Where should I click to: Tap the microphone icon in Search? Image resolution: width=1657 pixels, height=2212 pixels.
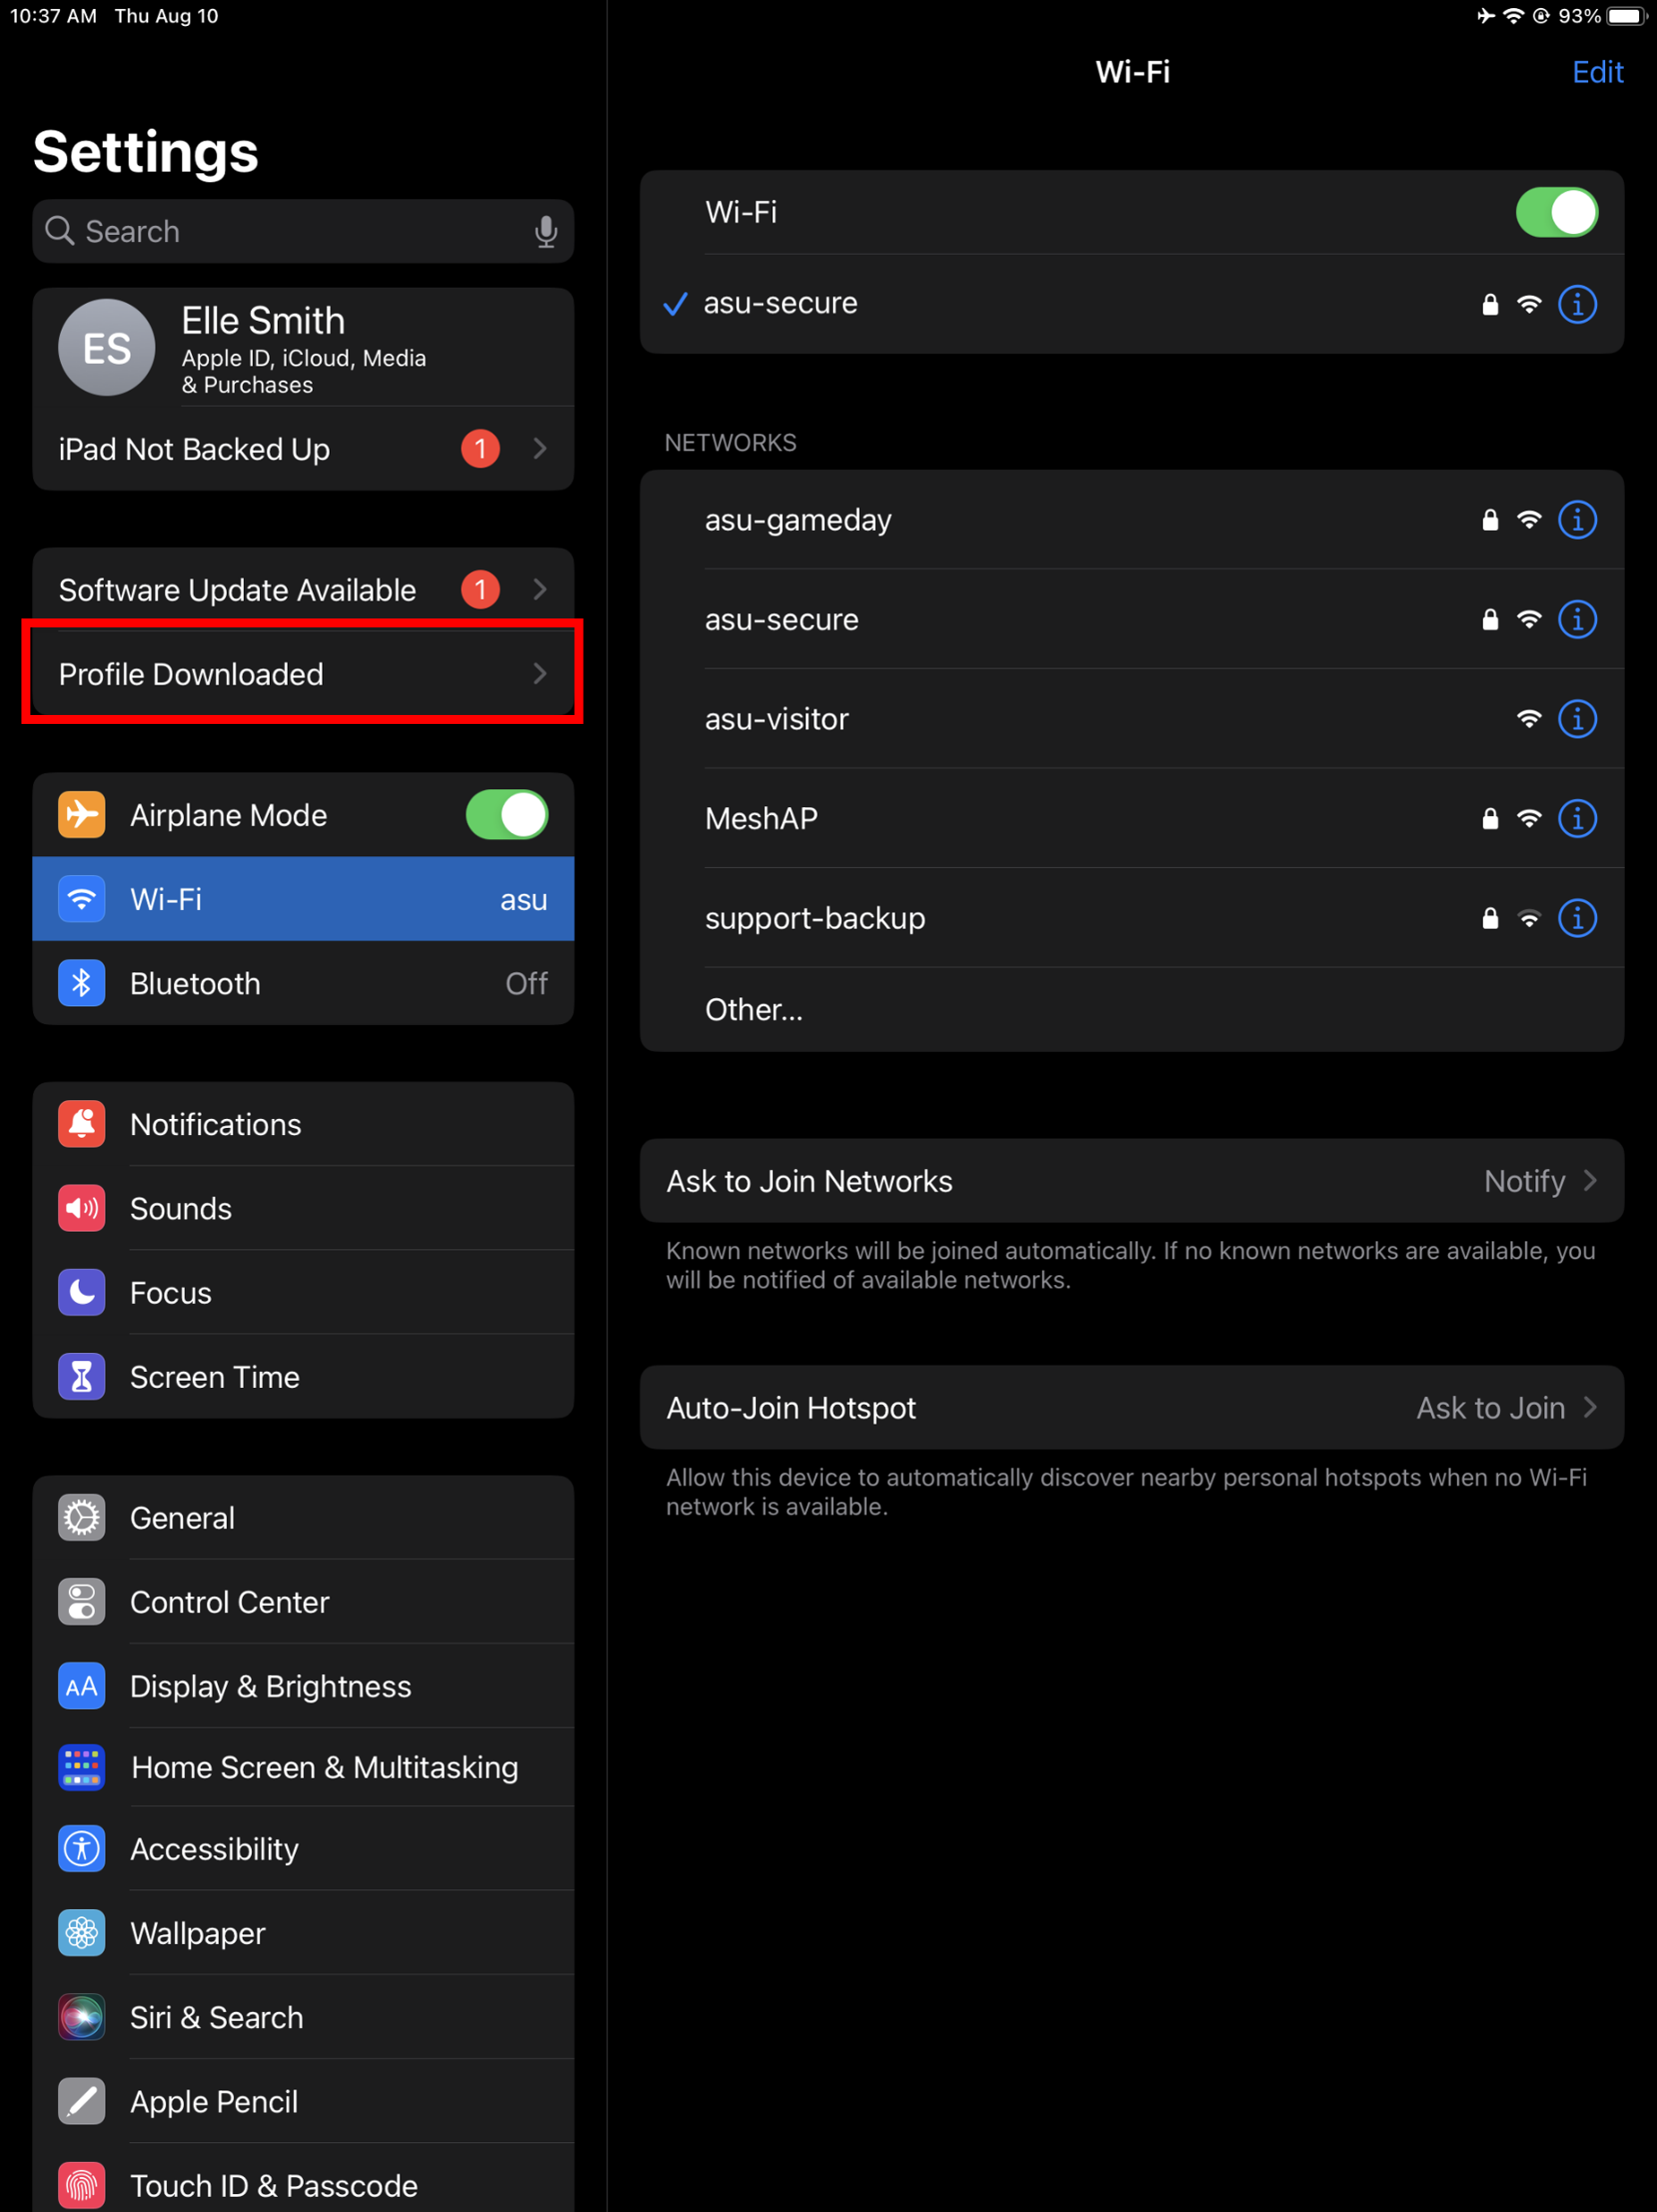coord(545,232)
